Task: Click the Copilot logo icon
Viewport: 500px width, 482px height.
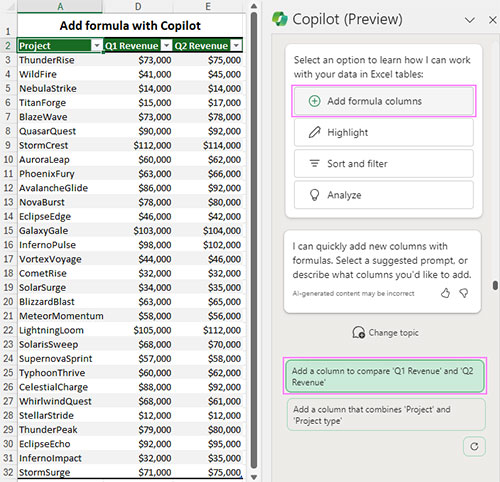Action: [x=279, y=19]
